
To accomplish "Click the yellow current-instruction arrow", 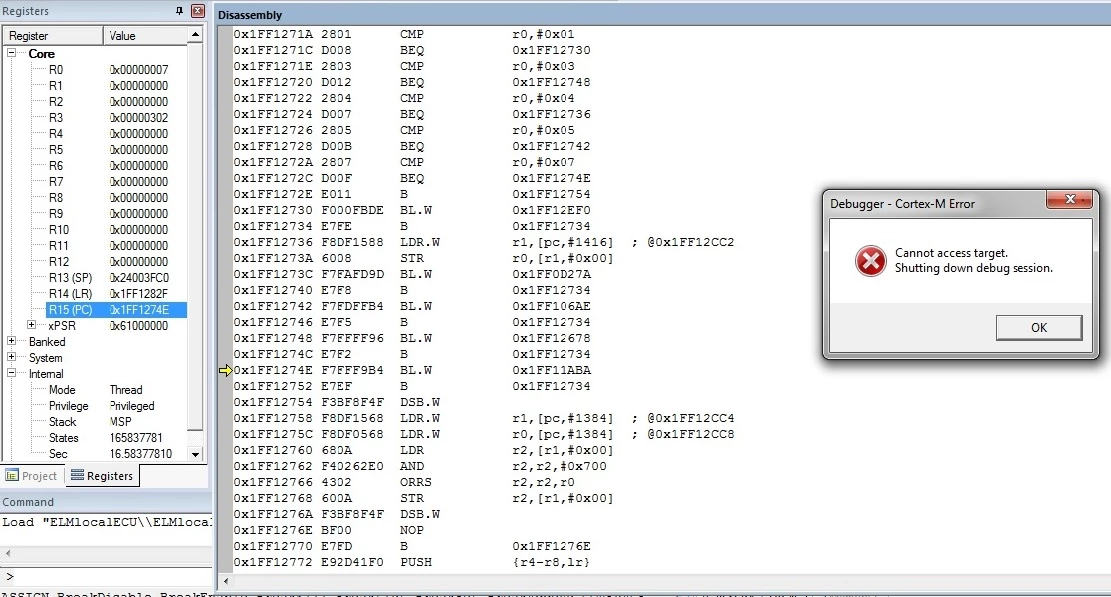I will pyautogui.click(x=225, y=370).
